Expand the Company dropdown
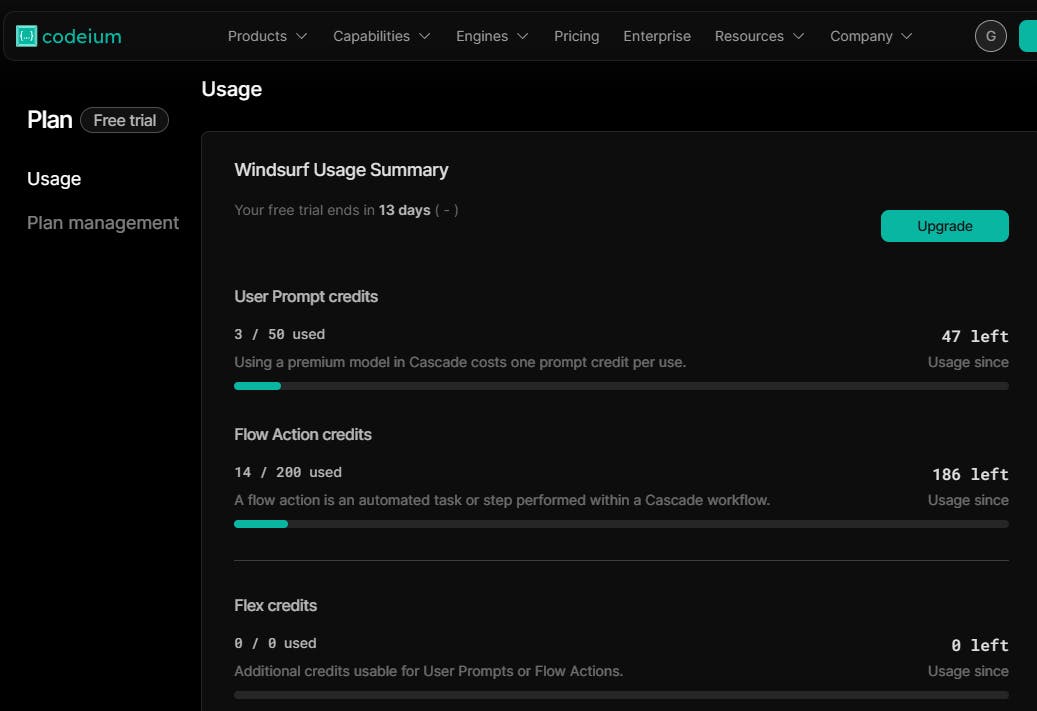Viewport: 1037px width, 711px height. pyautogui.click(x=870, y=36)
